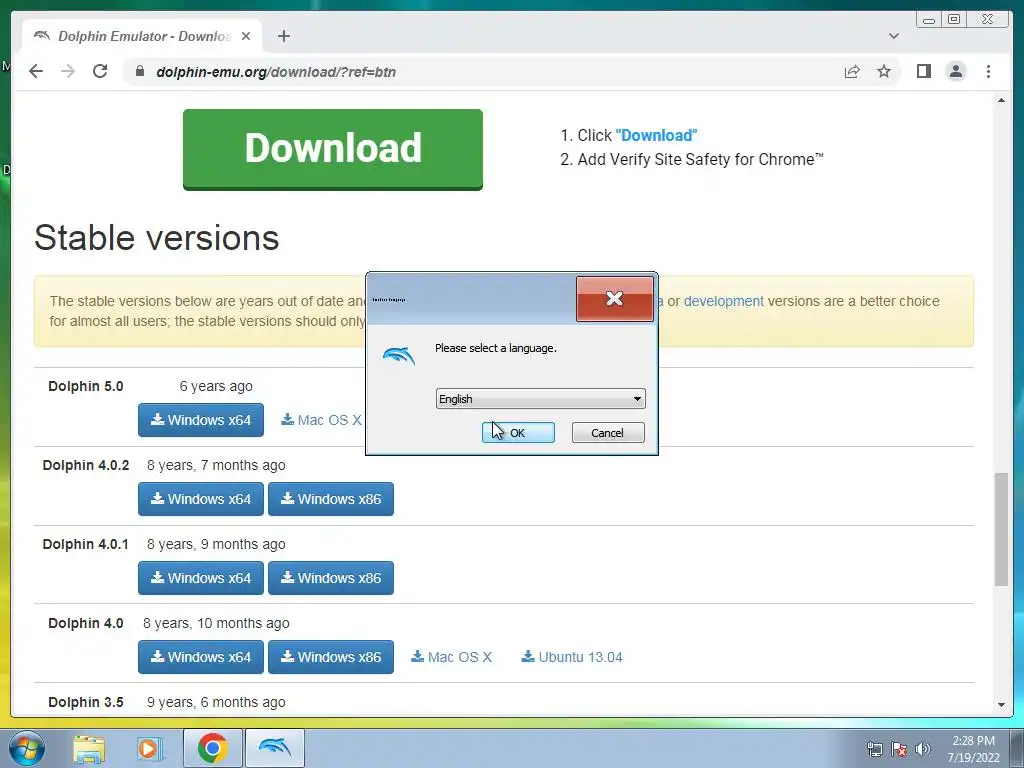1024x768 pixels.
Task: Restore down the Chrome window
Action: (954, 20)
